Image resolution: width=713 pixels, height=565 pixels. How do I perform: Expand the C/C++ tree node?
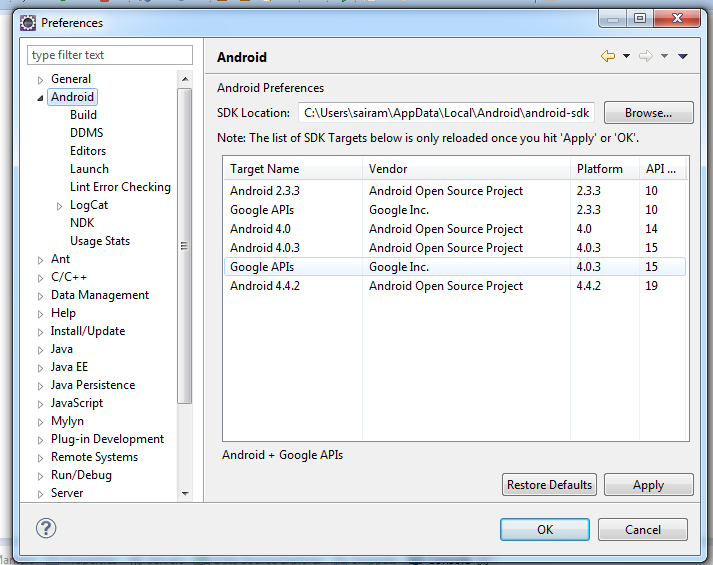(x=40, y=278)
